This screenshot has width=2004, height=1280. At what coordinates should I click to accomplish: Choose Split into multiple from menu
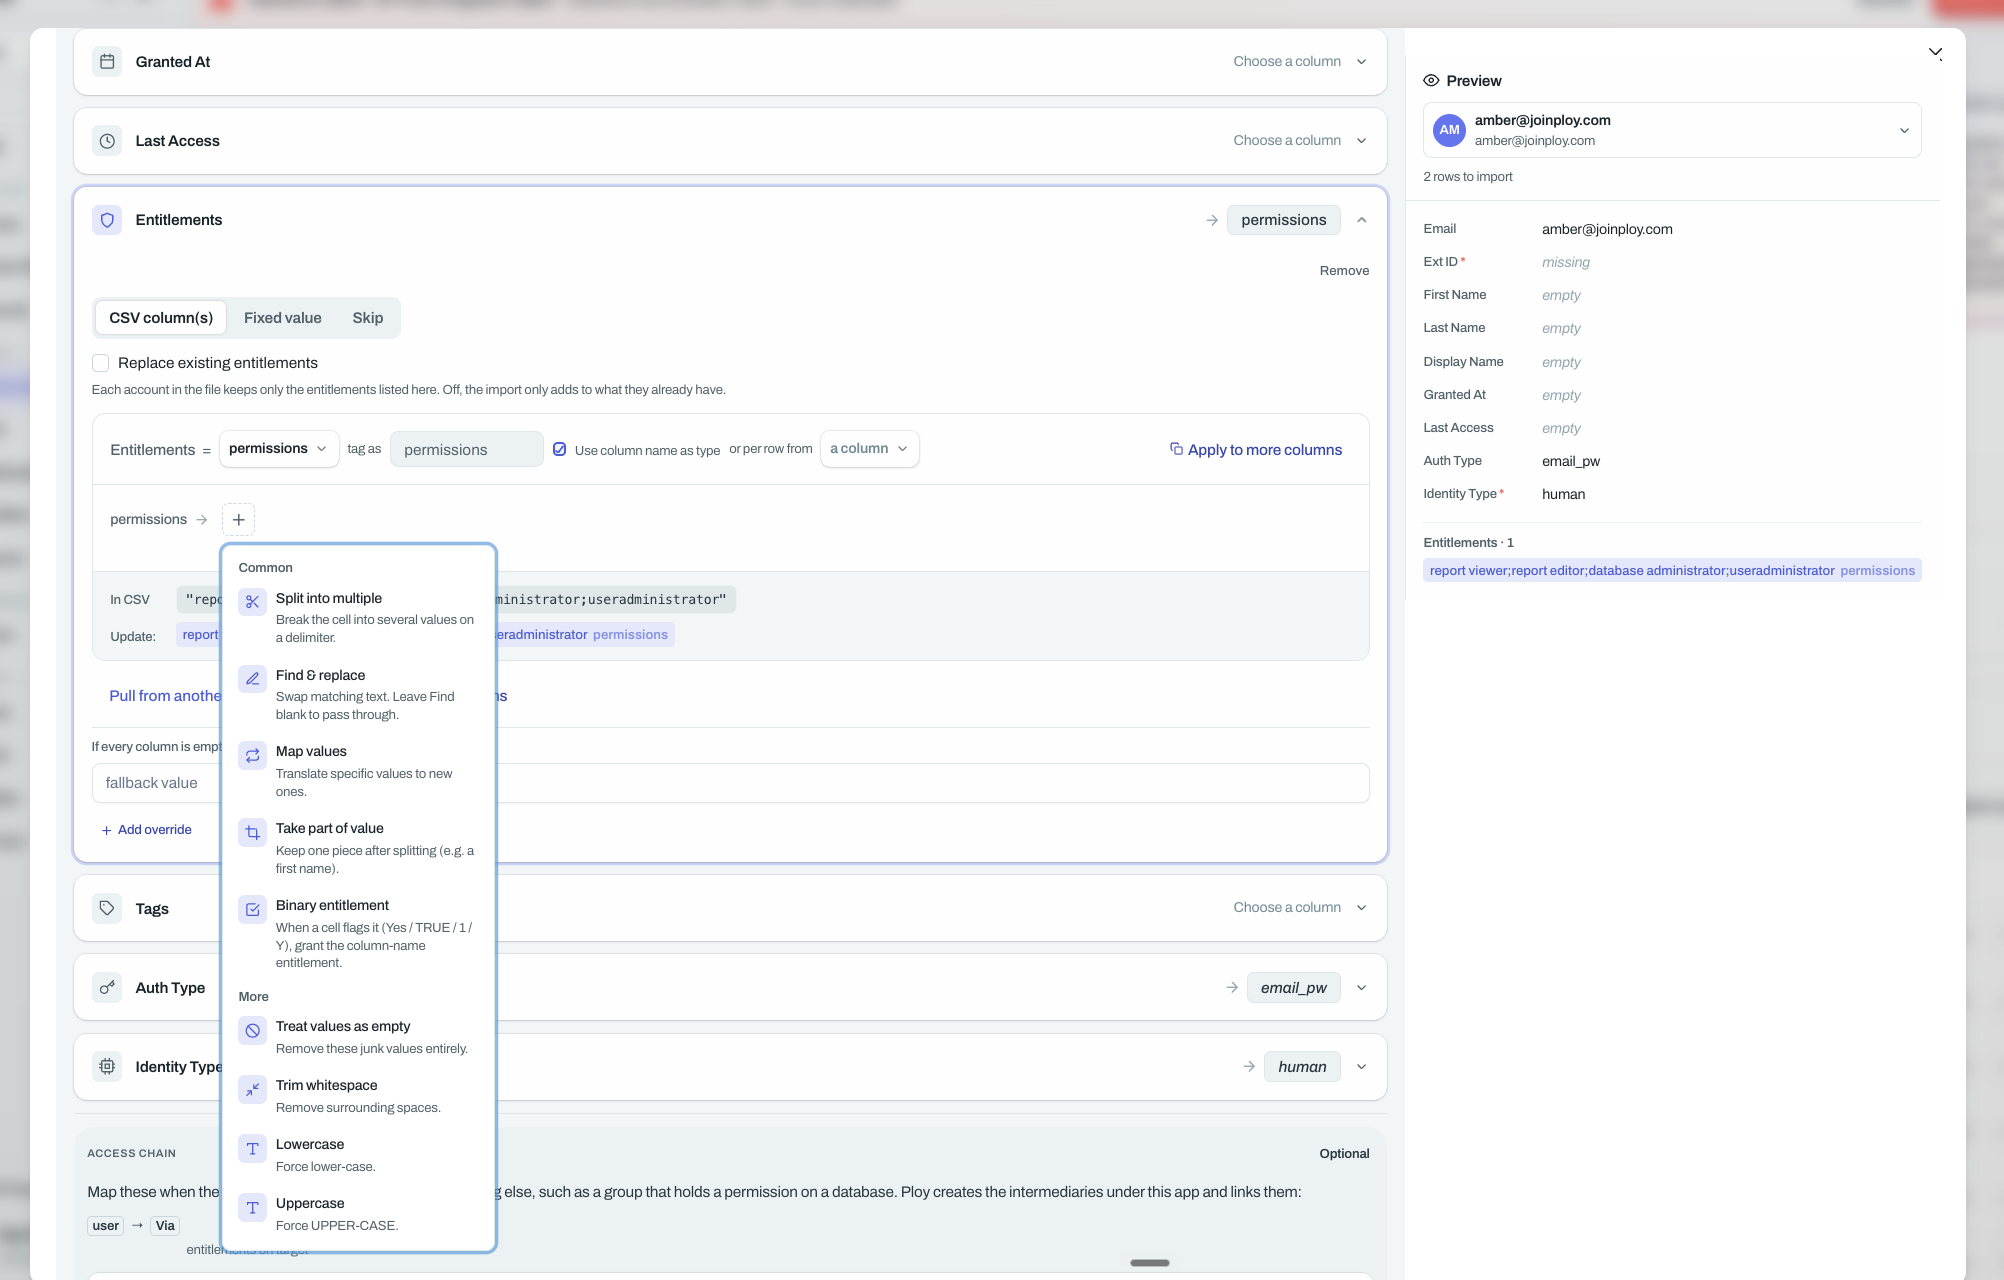pos(358,617)
